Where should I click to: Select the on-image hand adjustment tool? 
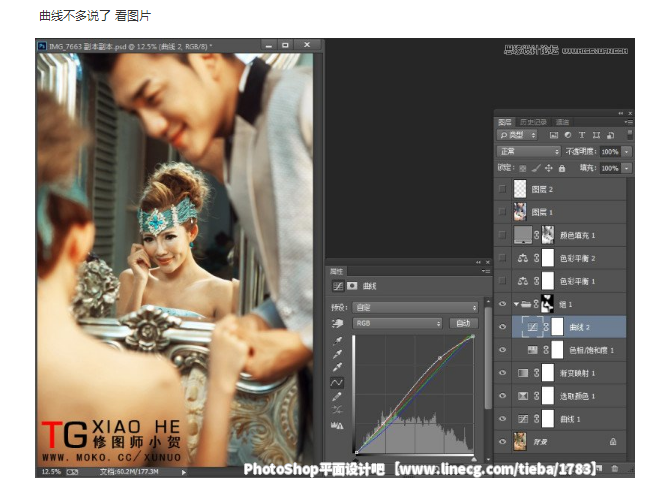(337, 323)
